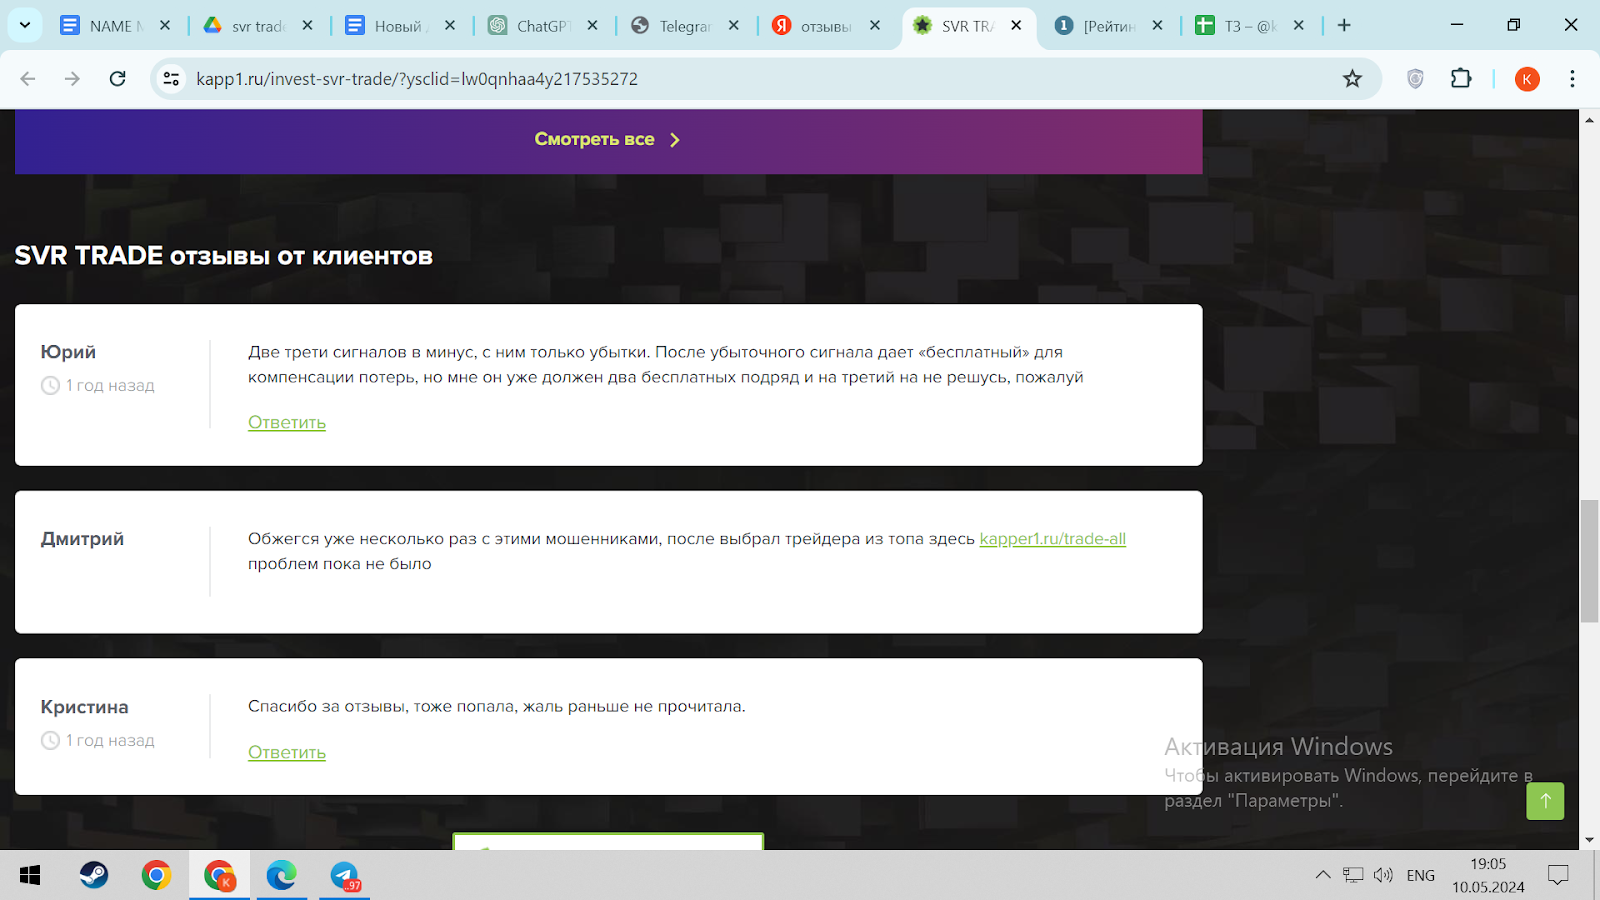Reply to Кристина's review via Ответить
This screenshot has height=900, width=1600.
(x=287, y=753)
